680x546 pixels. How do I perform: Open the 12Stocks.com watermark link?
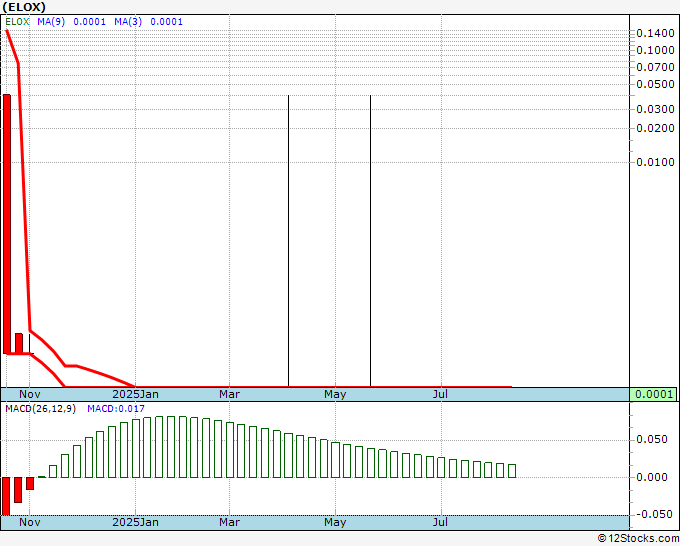[637, 538]
